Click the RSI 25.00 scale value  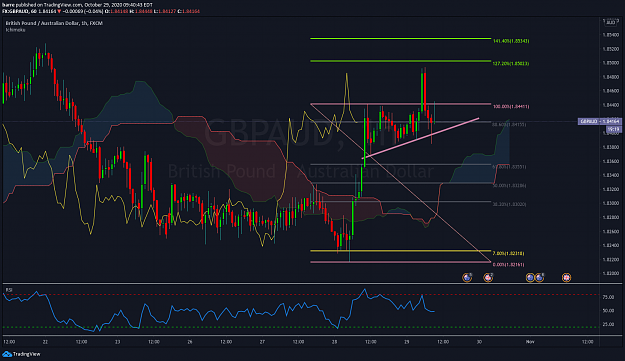pyautogui.click(x=608, y=324)
